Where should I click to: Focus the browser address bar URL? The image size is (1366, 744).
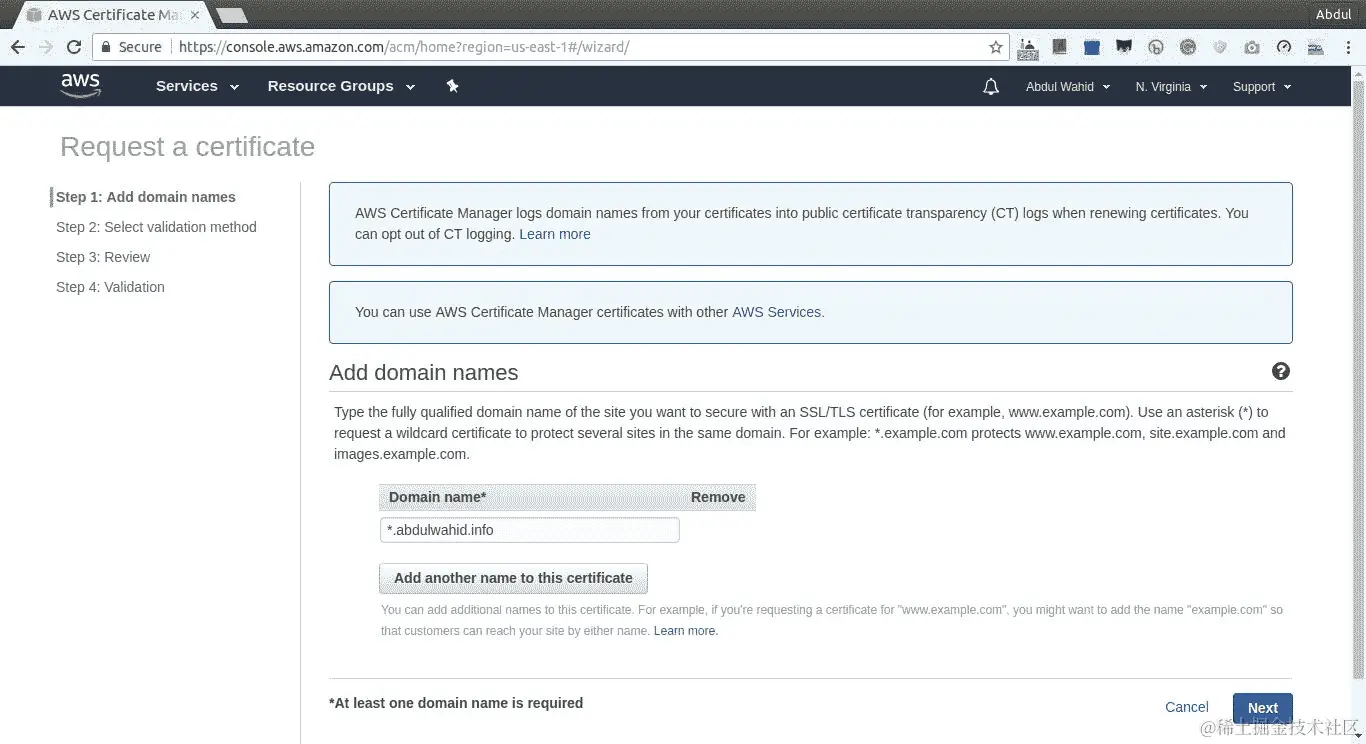[404, 47]
